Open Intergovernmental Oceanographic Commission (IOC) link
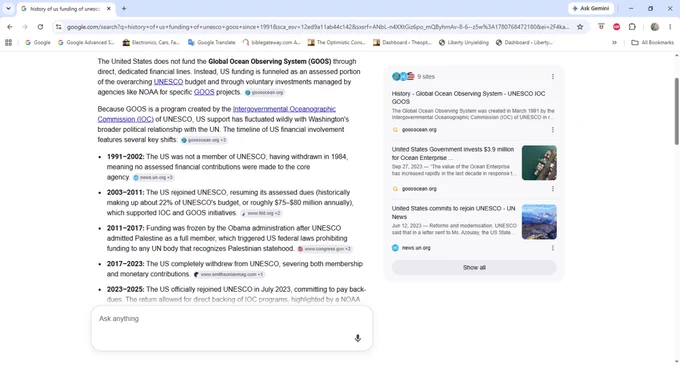Viewport: 680px width, 366px height. point(216,114)
